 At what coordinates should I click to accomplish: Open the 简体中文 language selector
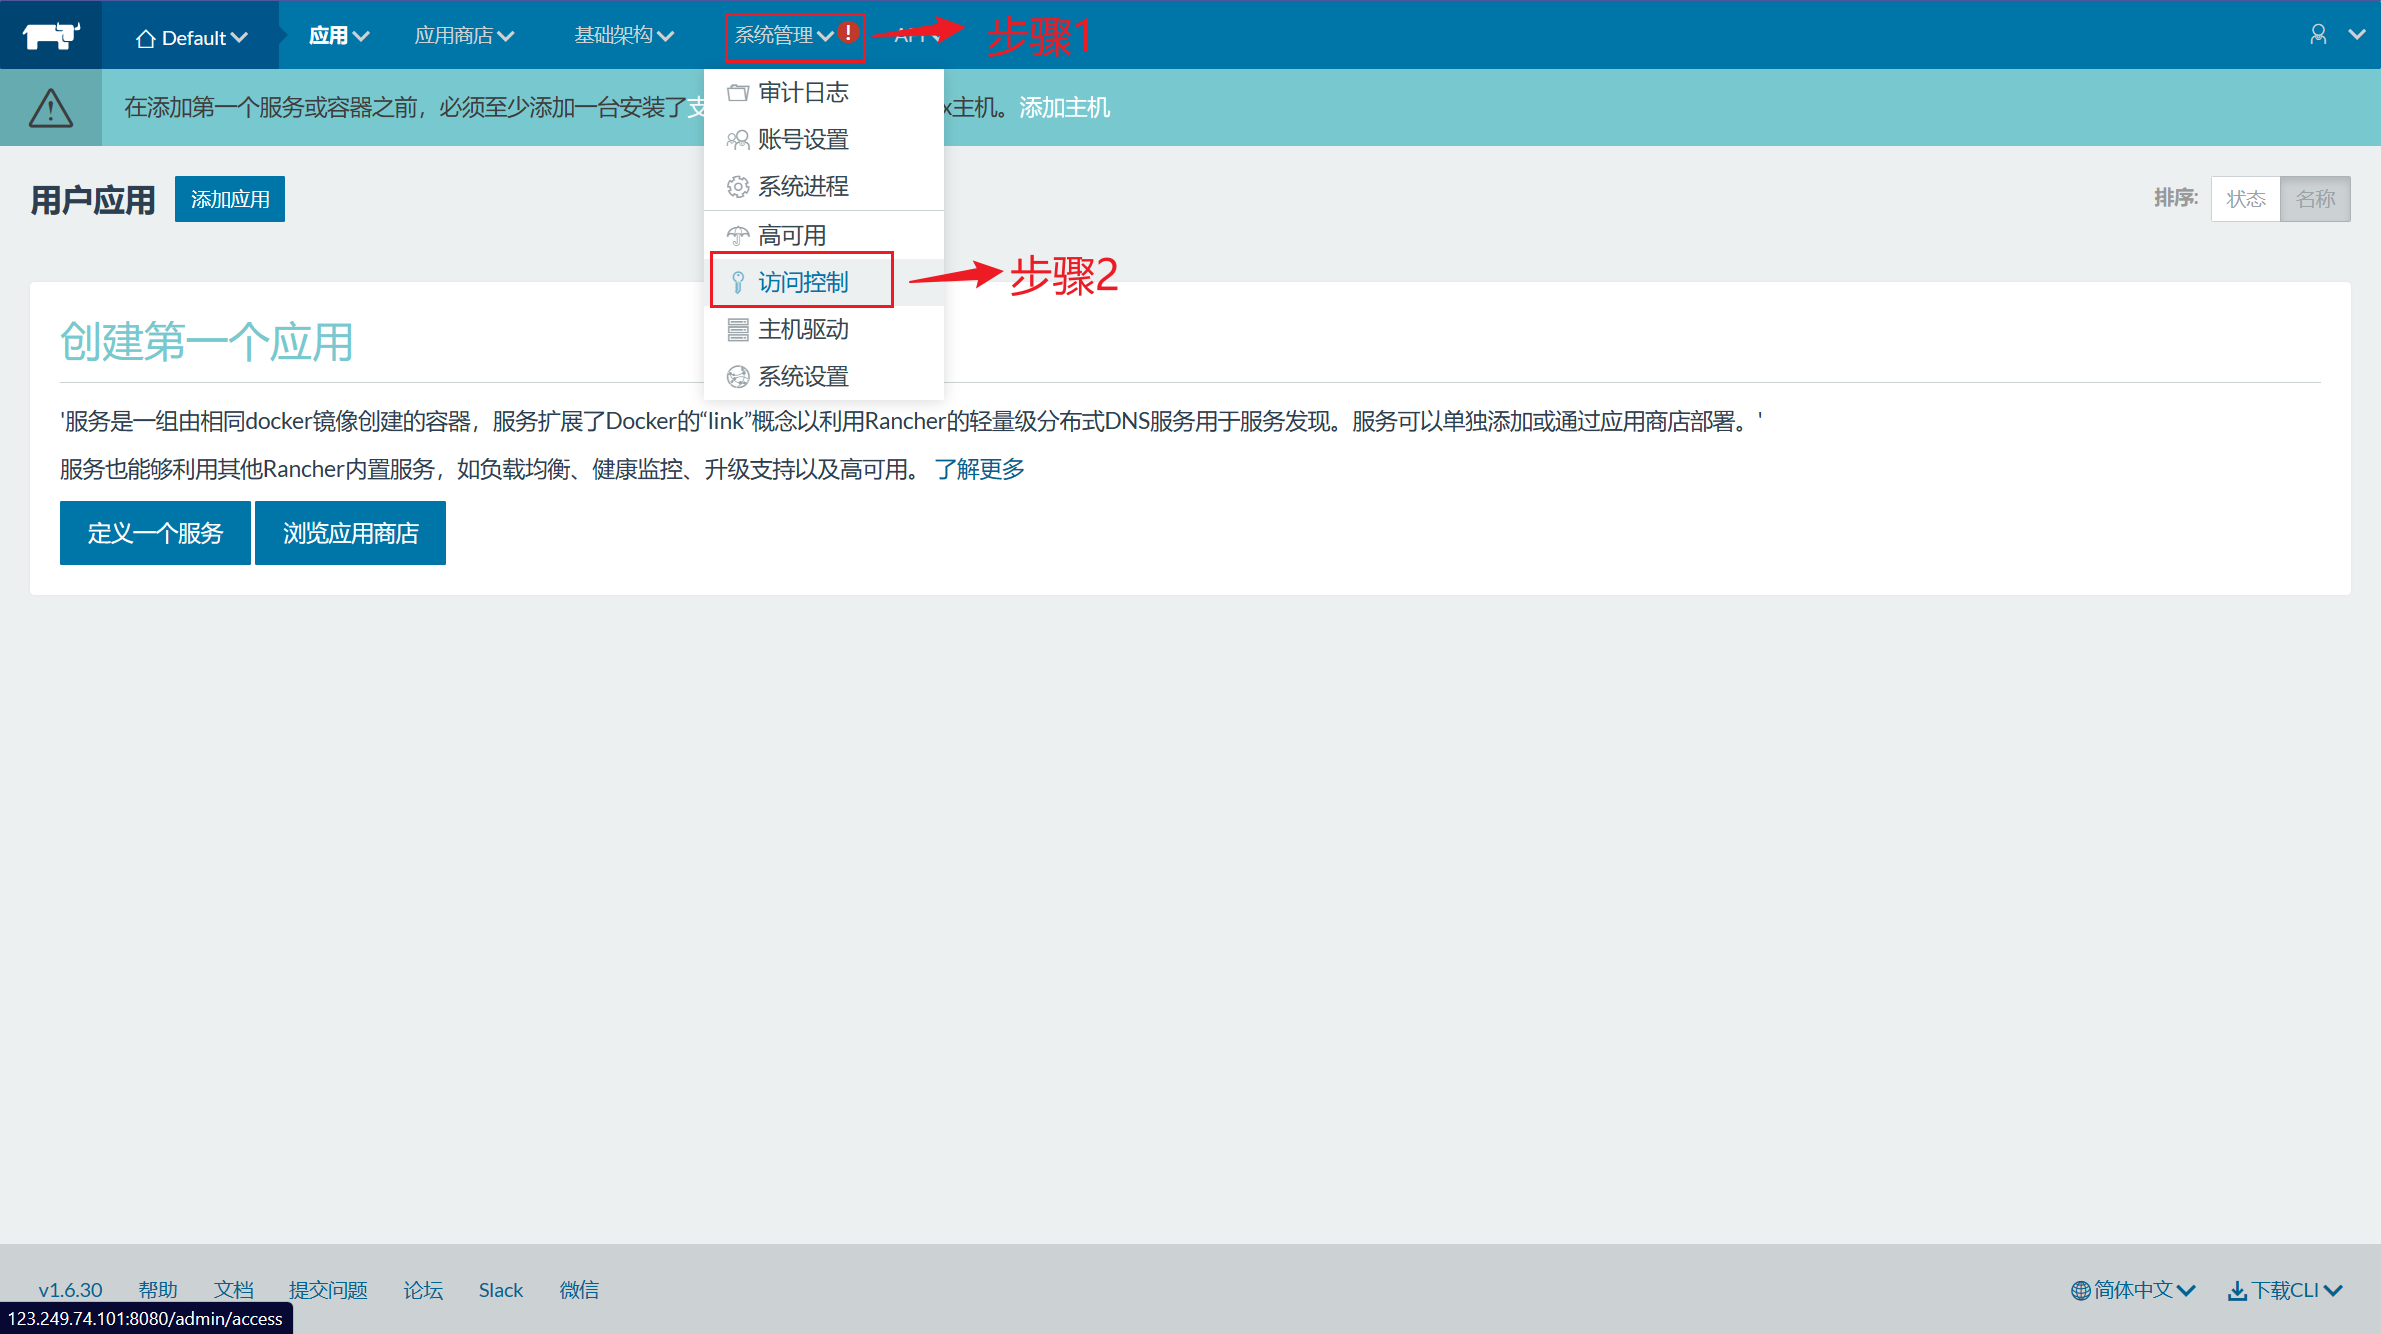2133,1290
